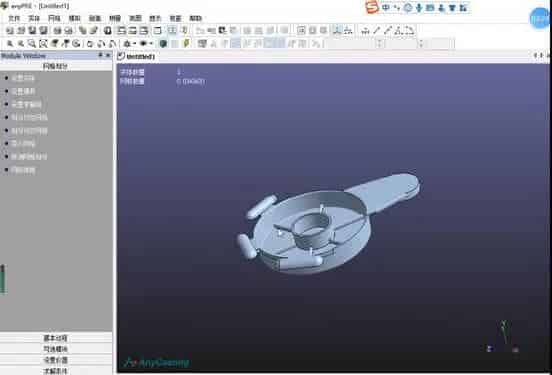Image resolution: width=552 pixels, height=375 pixels.
Task: Click the Sogou microphone voice input icon
Action: (x=419, y=7)
